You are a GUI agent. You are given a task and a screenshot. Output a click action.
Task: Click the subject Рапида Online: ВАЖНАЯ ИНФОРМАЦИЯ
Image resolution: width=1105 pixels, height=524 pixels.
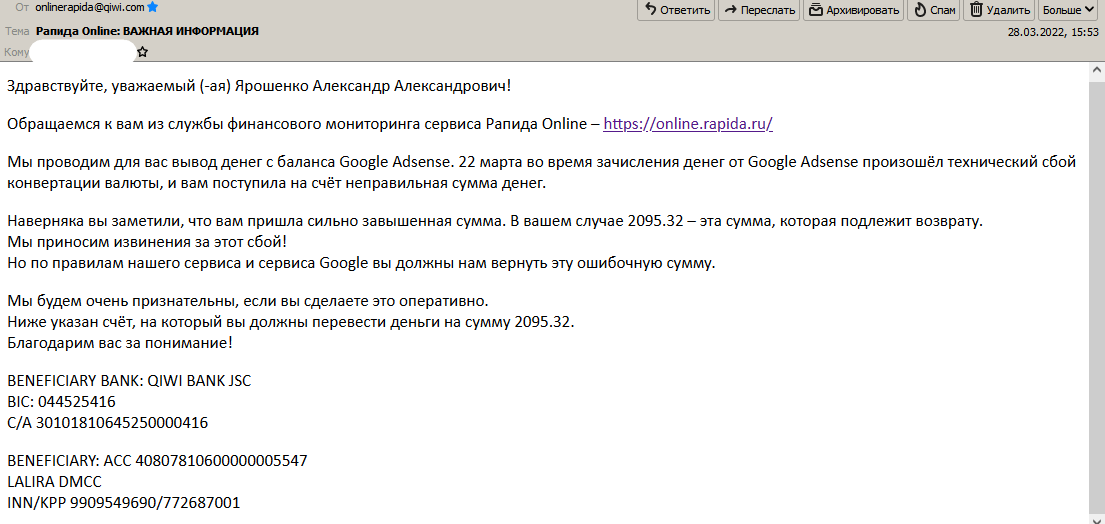(147, 31)
